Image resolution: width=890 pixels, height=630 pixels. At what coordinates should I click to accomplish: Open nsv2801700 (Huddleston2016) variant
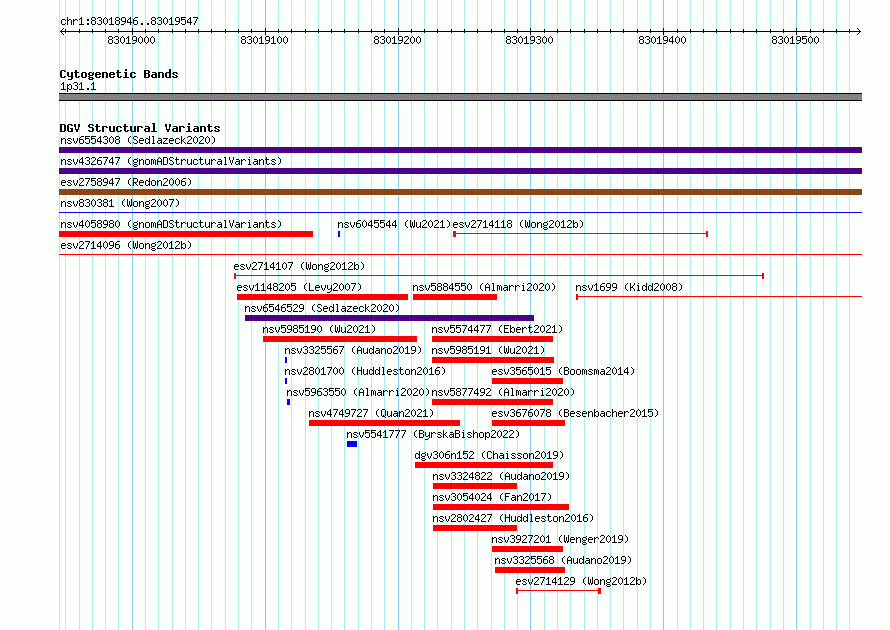click(x=365, y=371)
